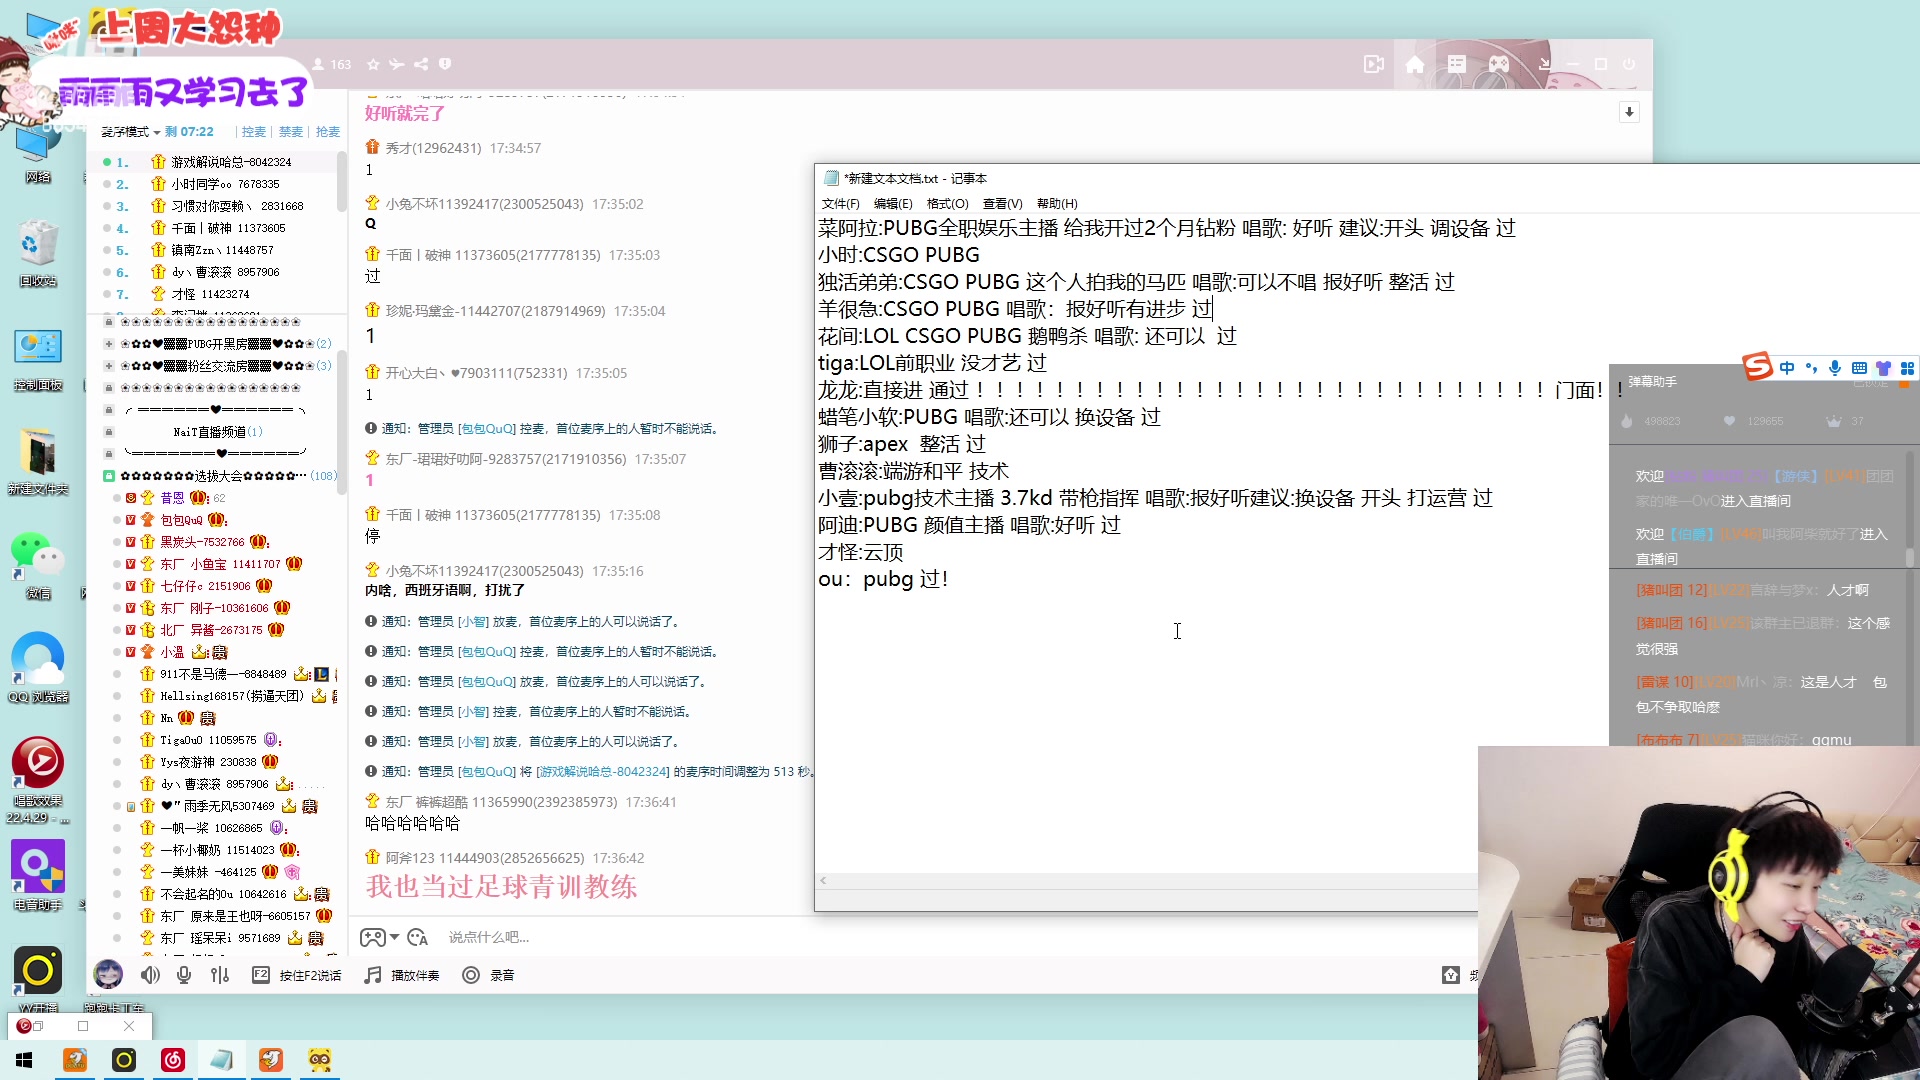The image size is (1920, 1080).
Task: Open the Notepad 编辑(E) menu
Action: 893,204
